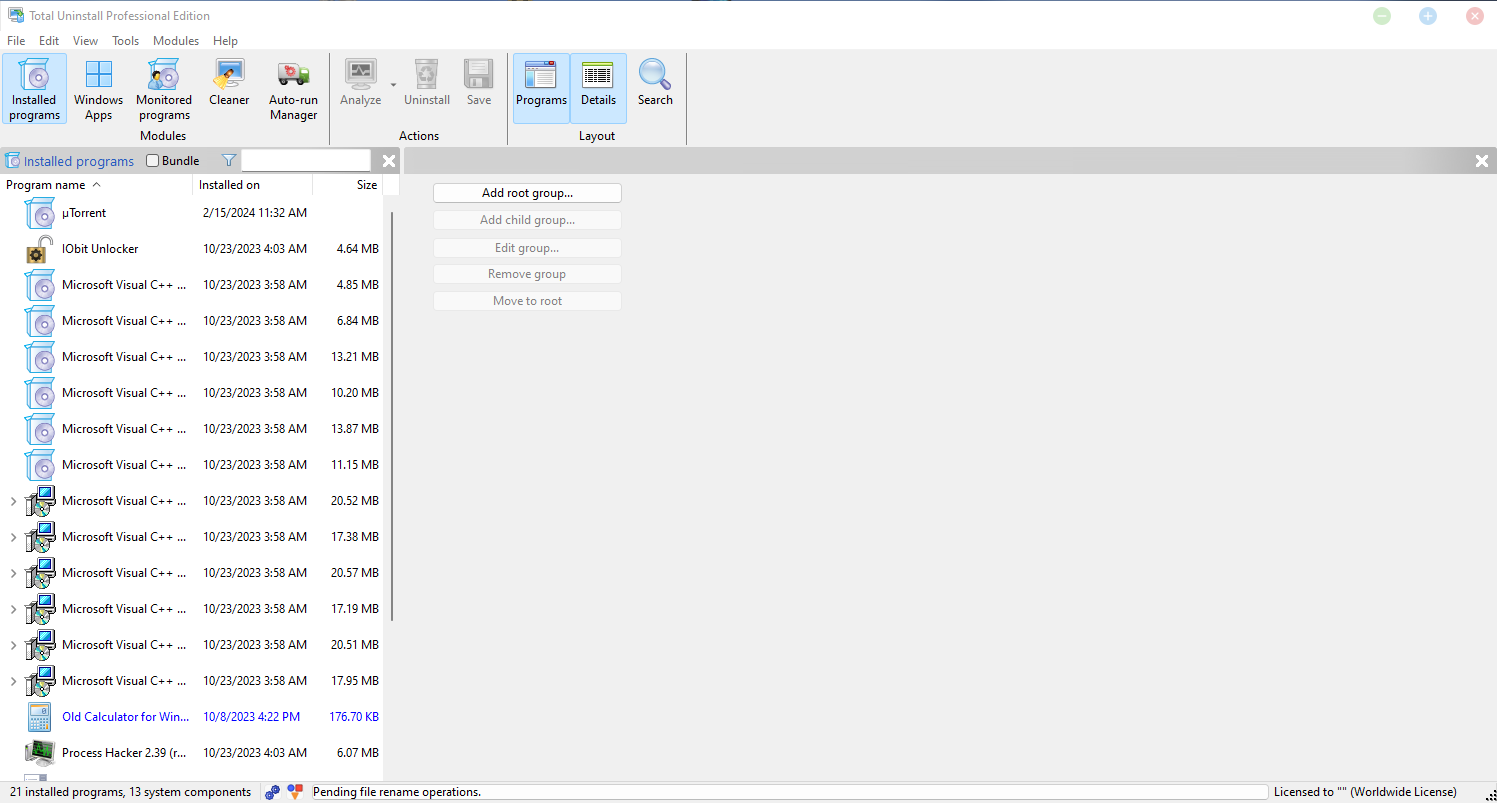1497x803 pixels.
Task: Click the filter funnel icon
Action: click(x=229, y=161)
